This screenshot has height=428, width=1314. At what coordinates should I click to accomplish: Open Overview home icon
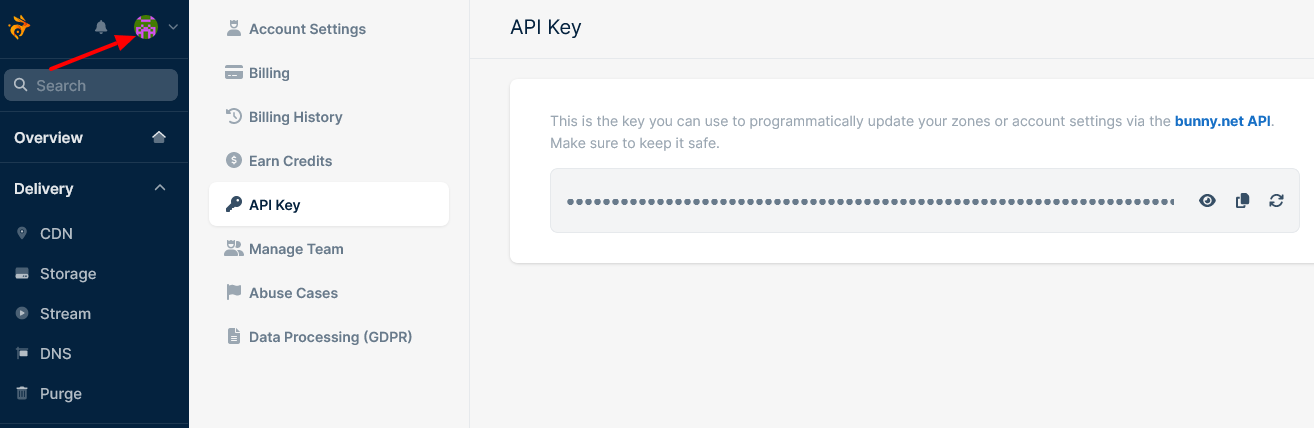pos(159,137)
